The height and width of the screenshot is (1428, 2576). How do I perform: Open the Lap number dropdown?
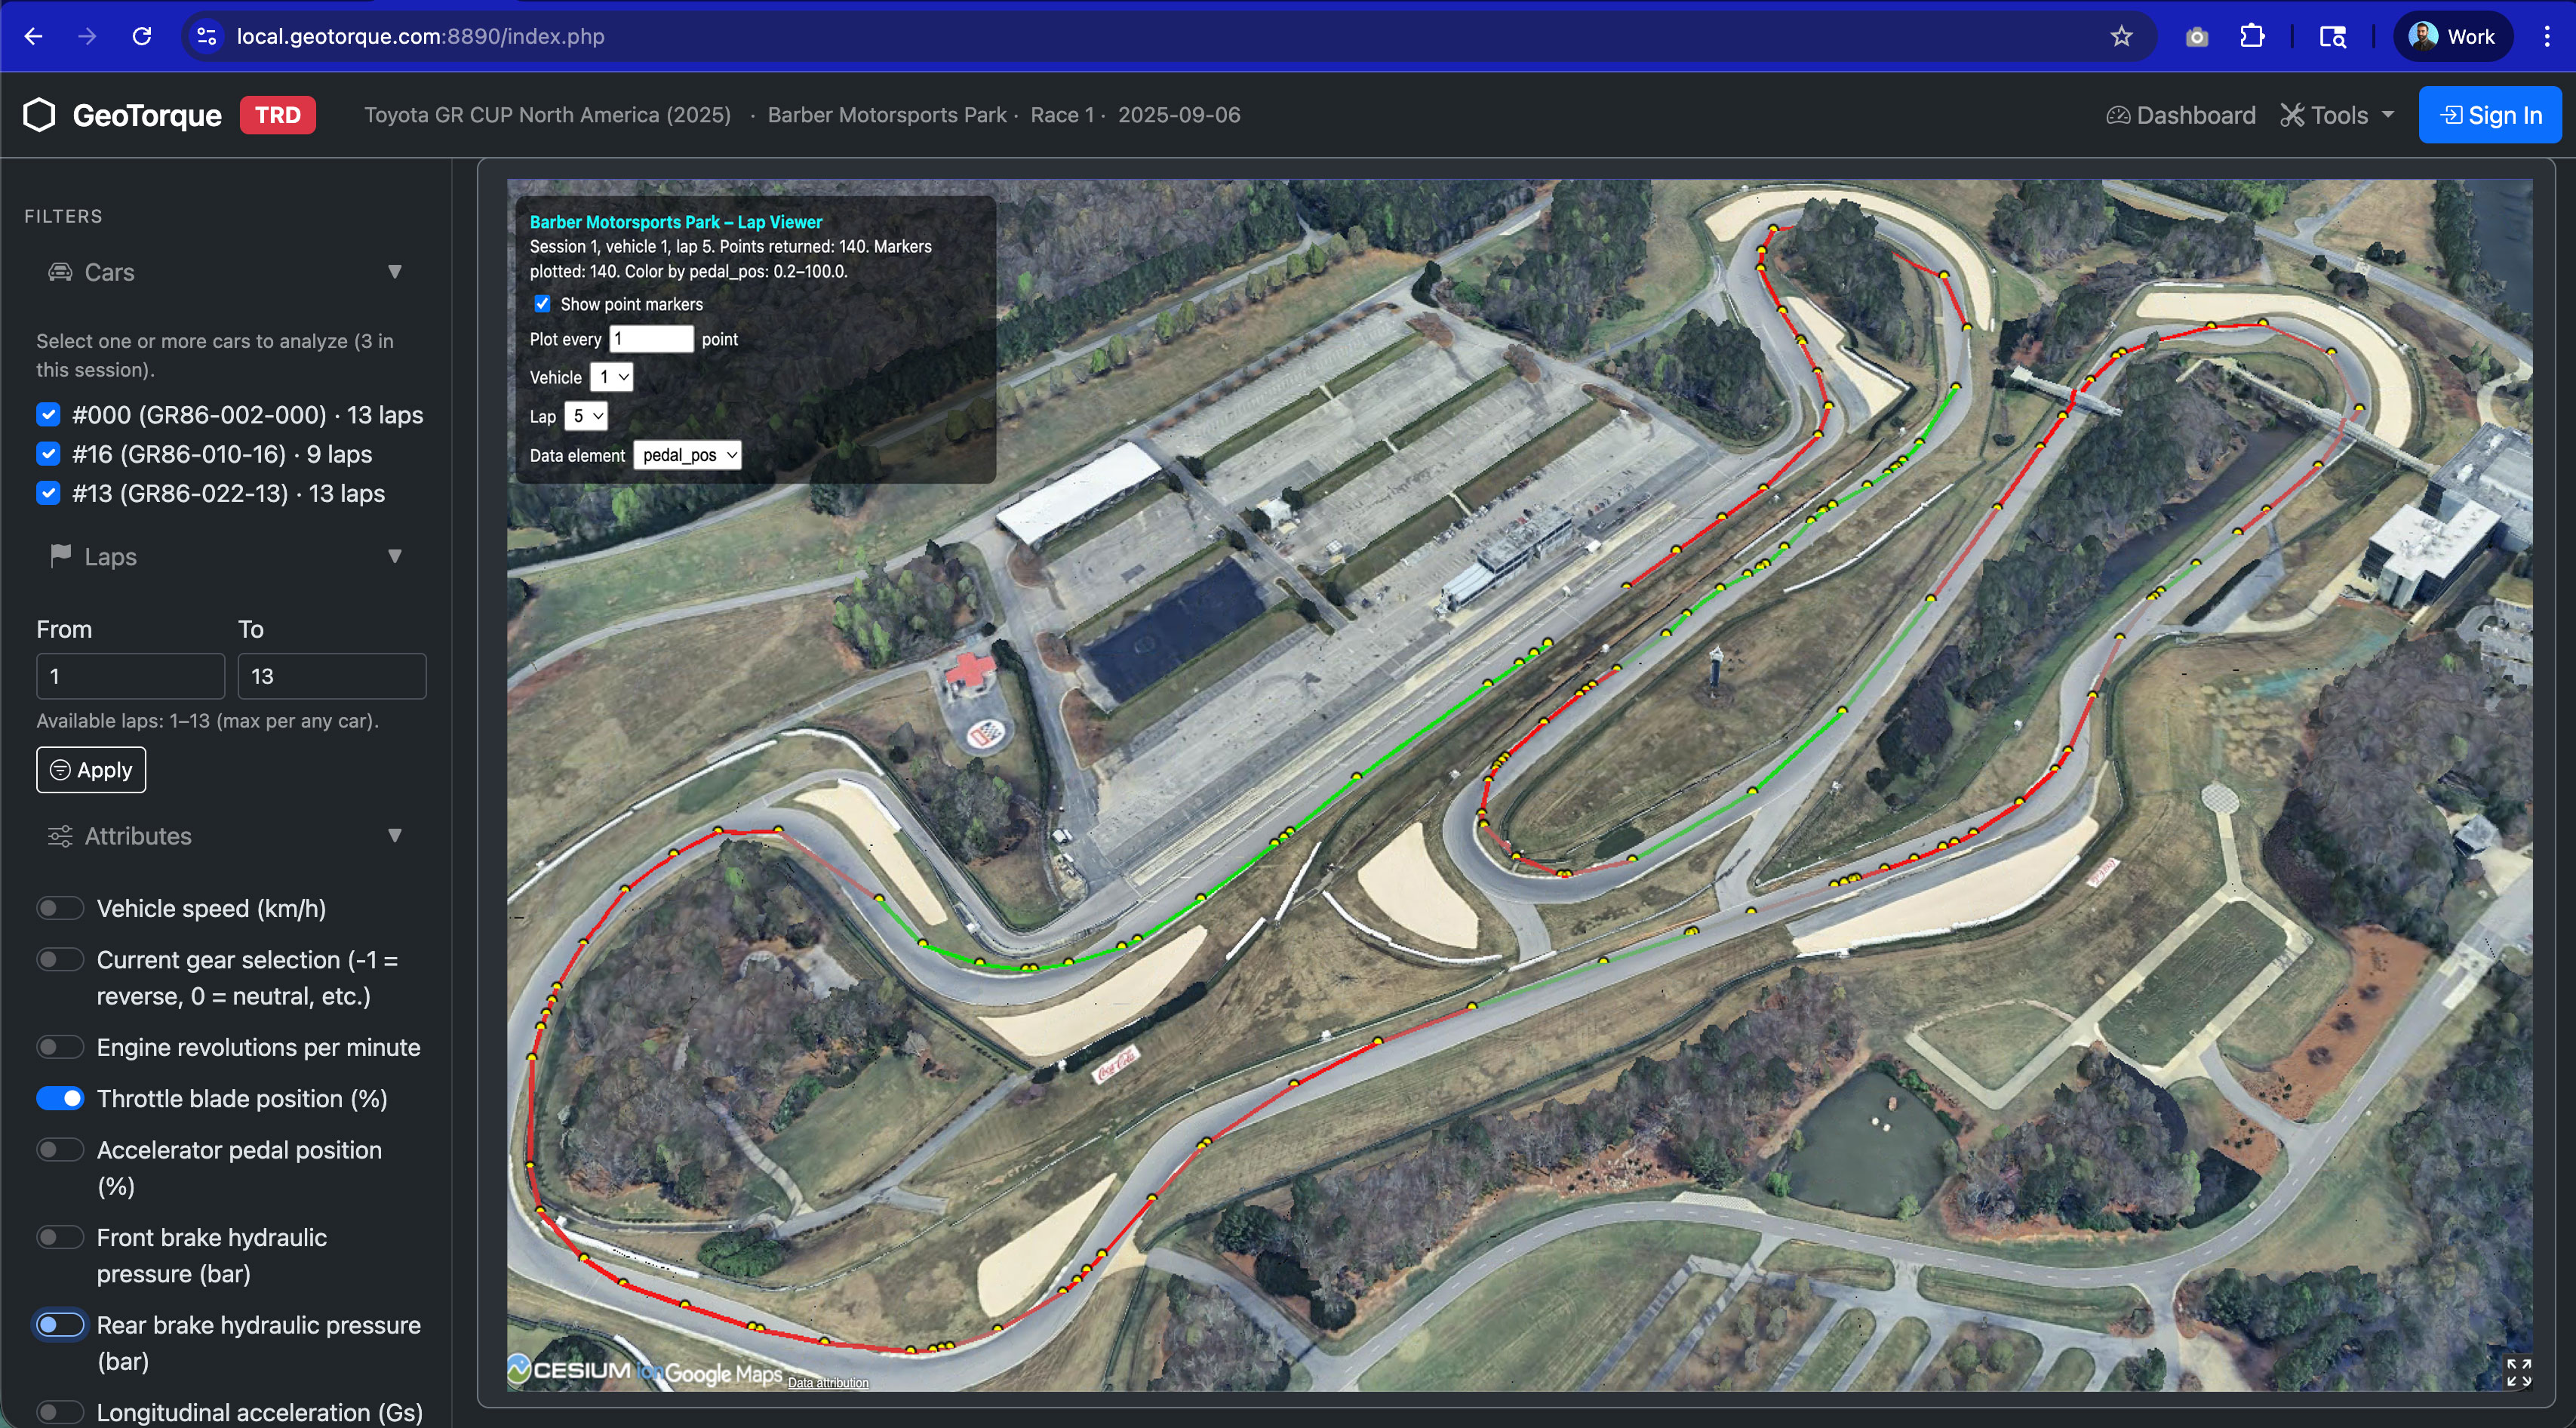(x=586, y=416)
